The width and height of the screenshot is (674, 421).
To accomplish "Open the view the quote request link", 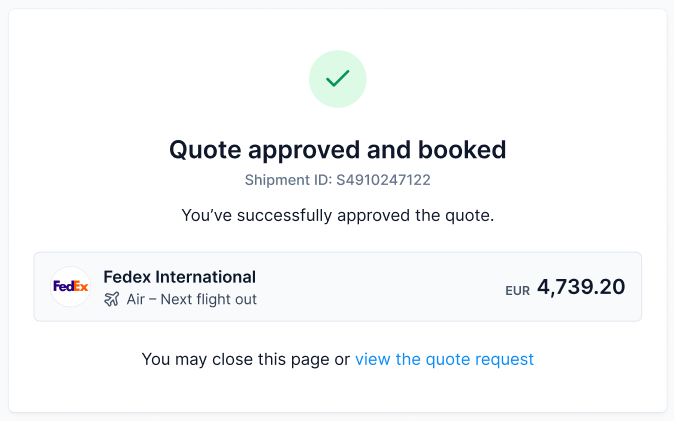I will click(x=444, y=359).
